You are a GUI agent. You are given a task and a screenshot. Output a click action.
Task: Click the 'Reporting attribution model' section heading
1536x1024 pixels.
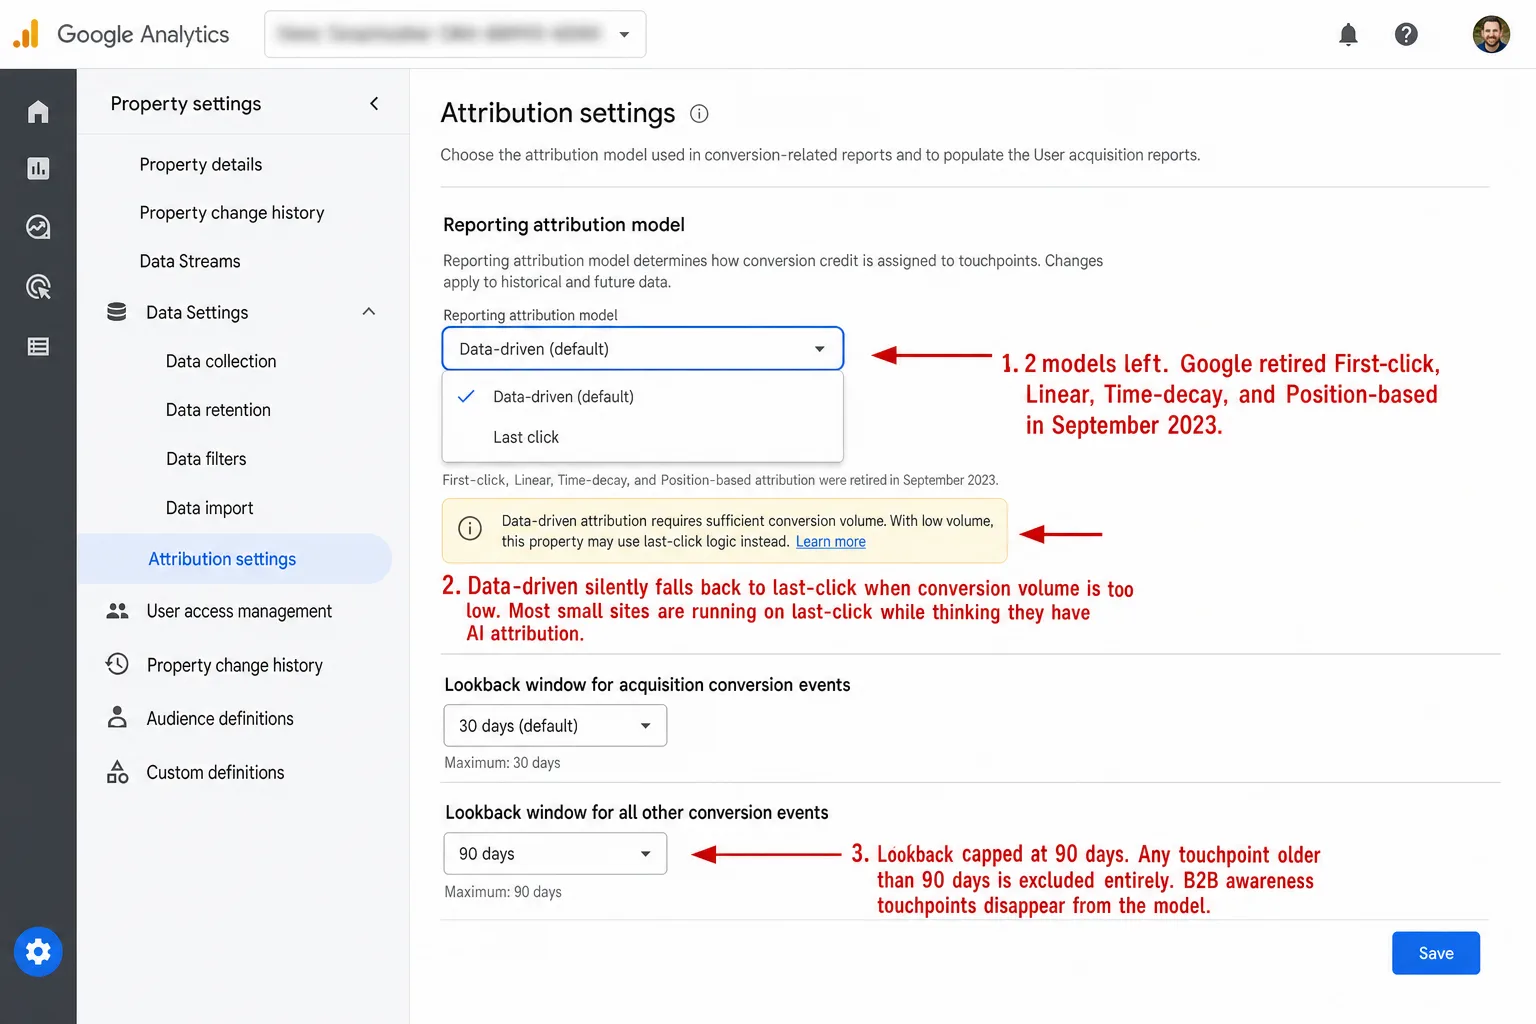pos(564,225)
